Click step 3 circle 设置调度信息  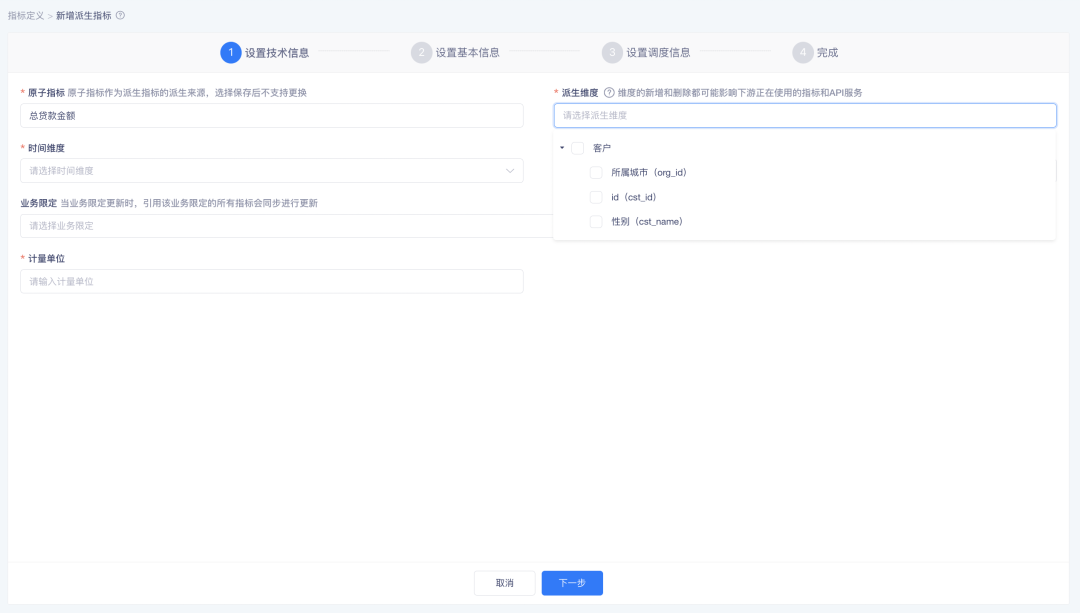coord(612,53)
